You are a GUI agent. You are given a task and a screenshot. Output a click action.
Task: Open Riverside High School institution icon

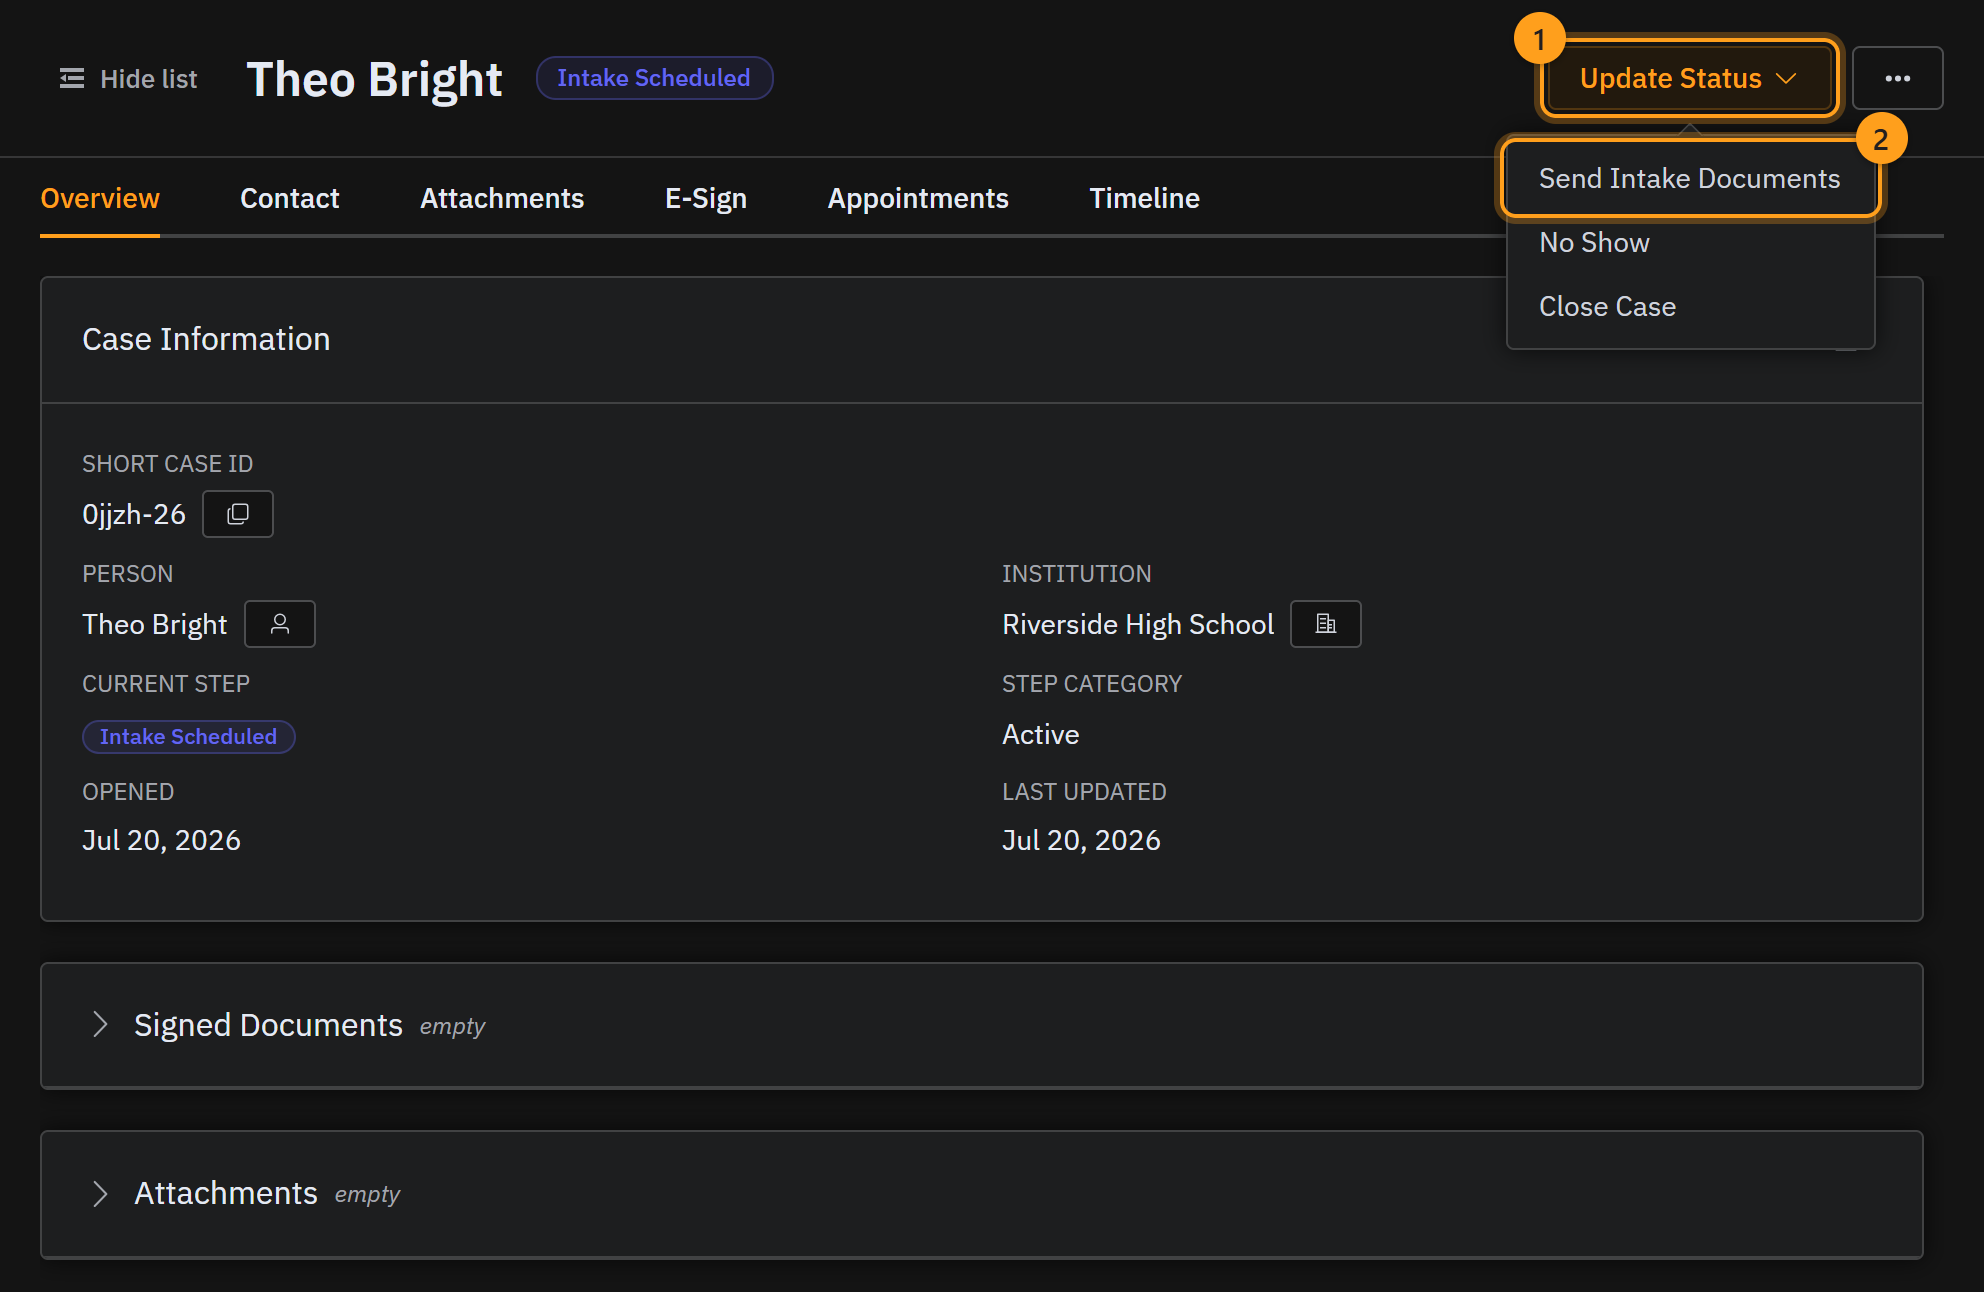[x=1326, y=624]
